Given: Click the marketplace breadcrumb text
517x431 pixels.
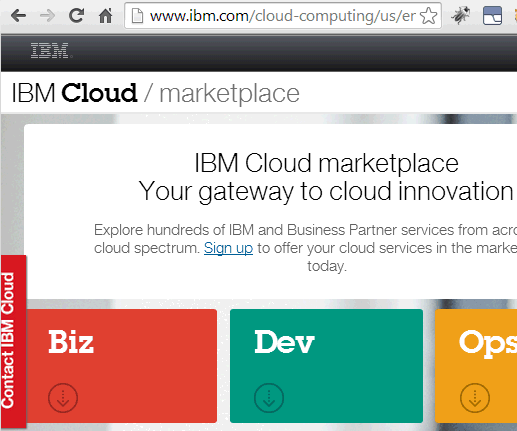Looking at the screenshot, I should [229, 94].
